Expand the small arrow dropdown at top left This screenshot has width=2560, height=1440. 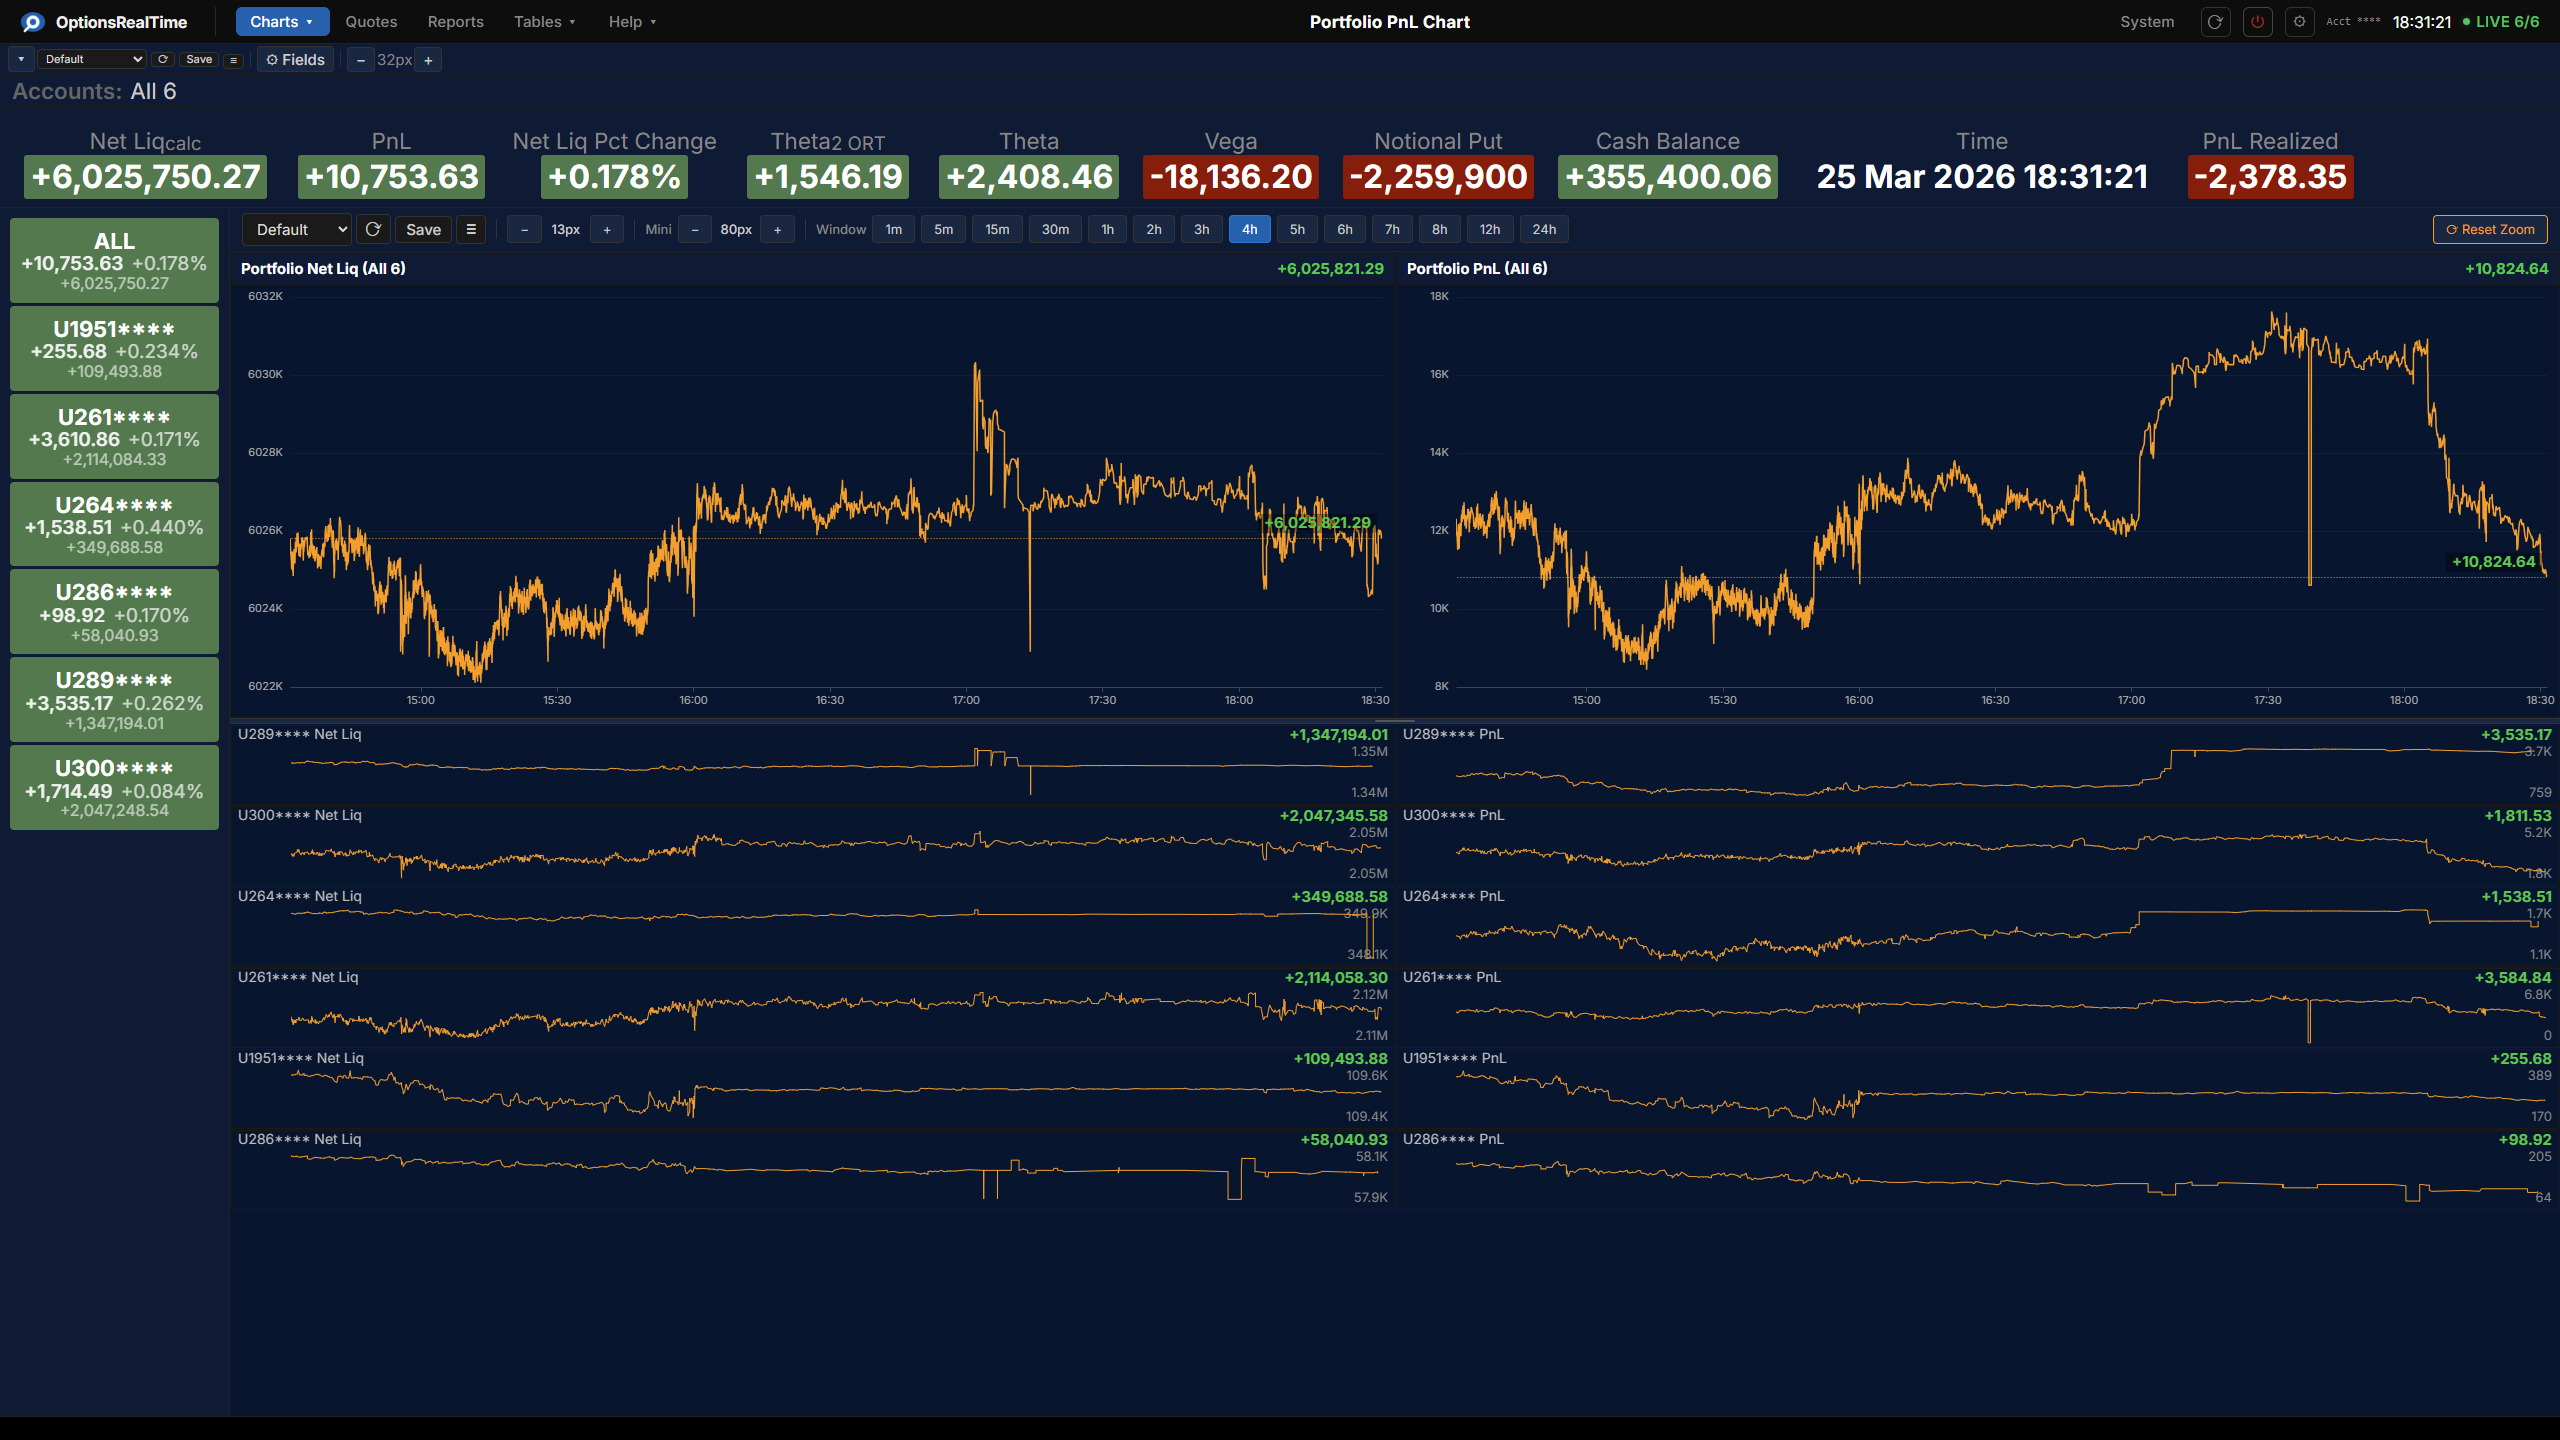pos(21,59)
